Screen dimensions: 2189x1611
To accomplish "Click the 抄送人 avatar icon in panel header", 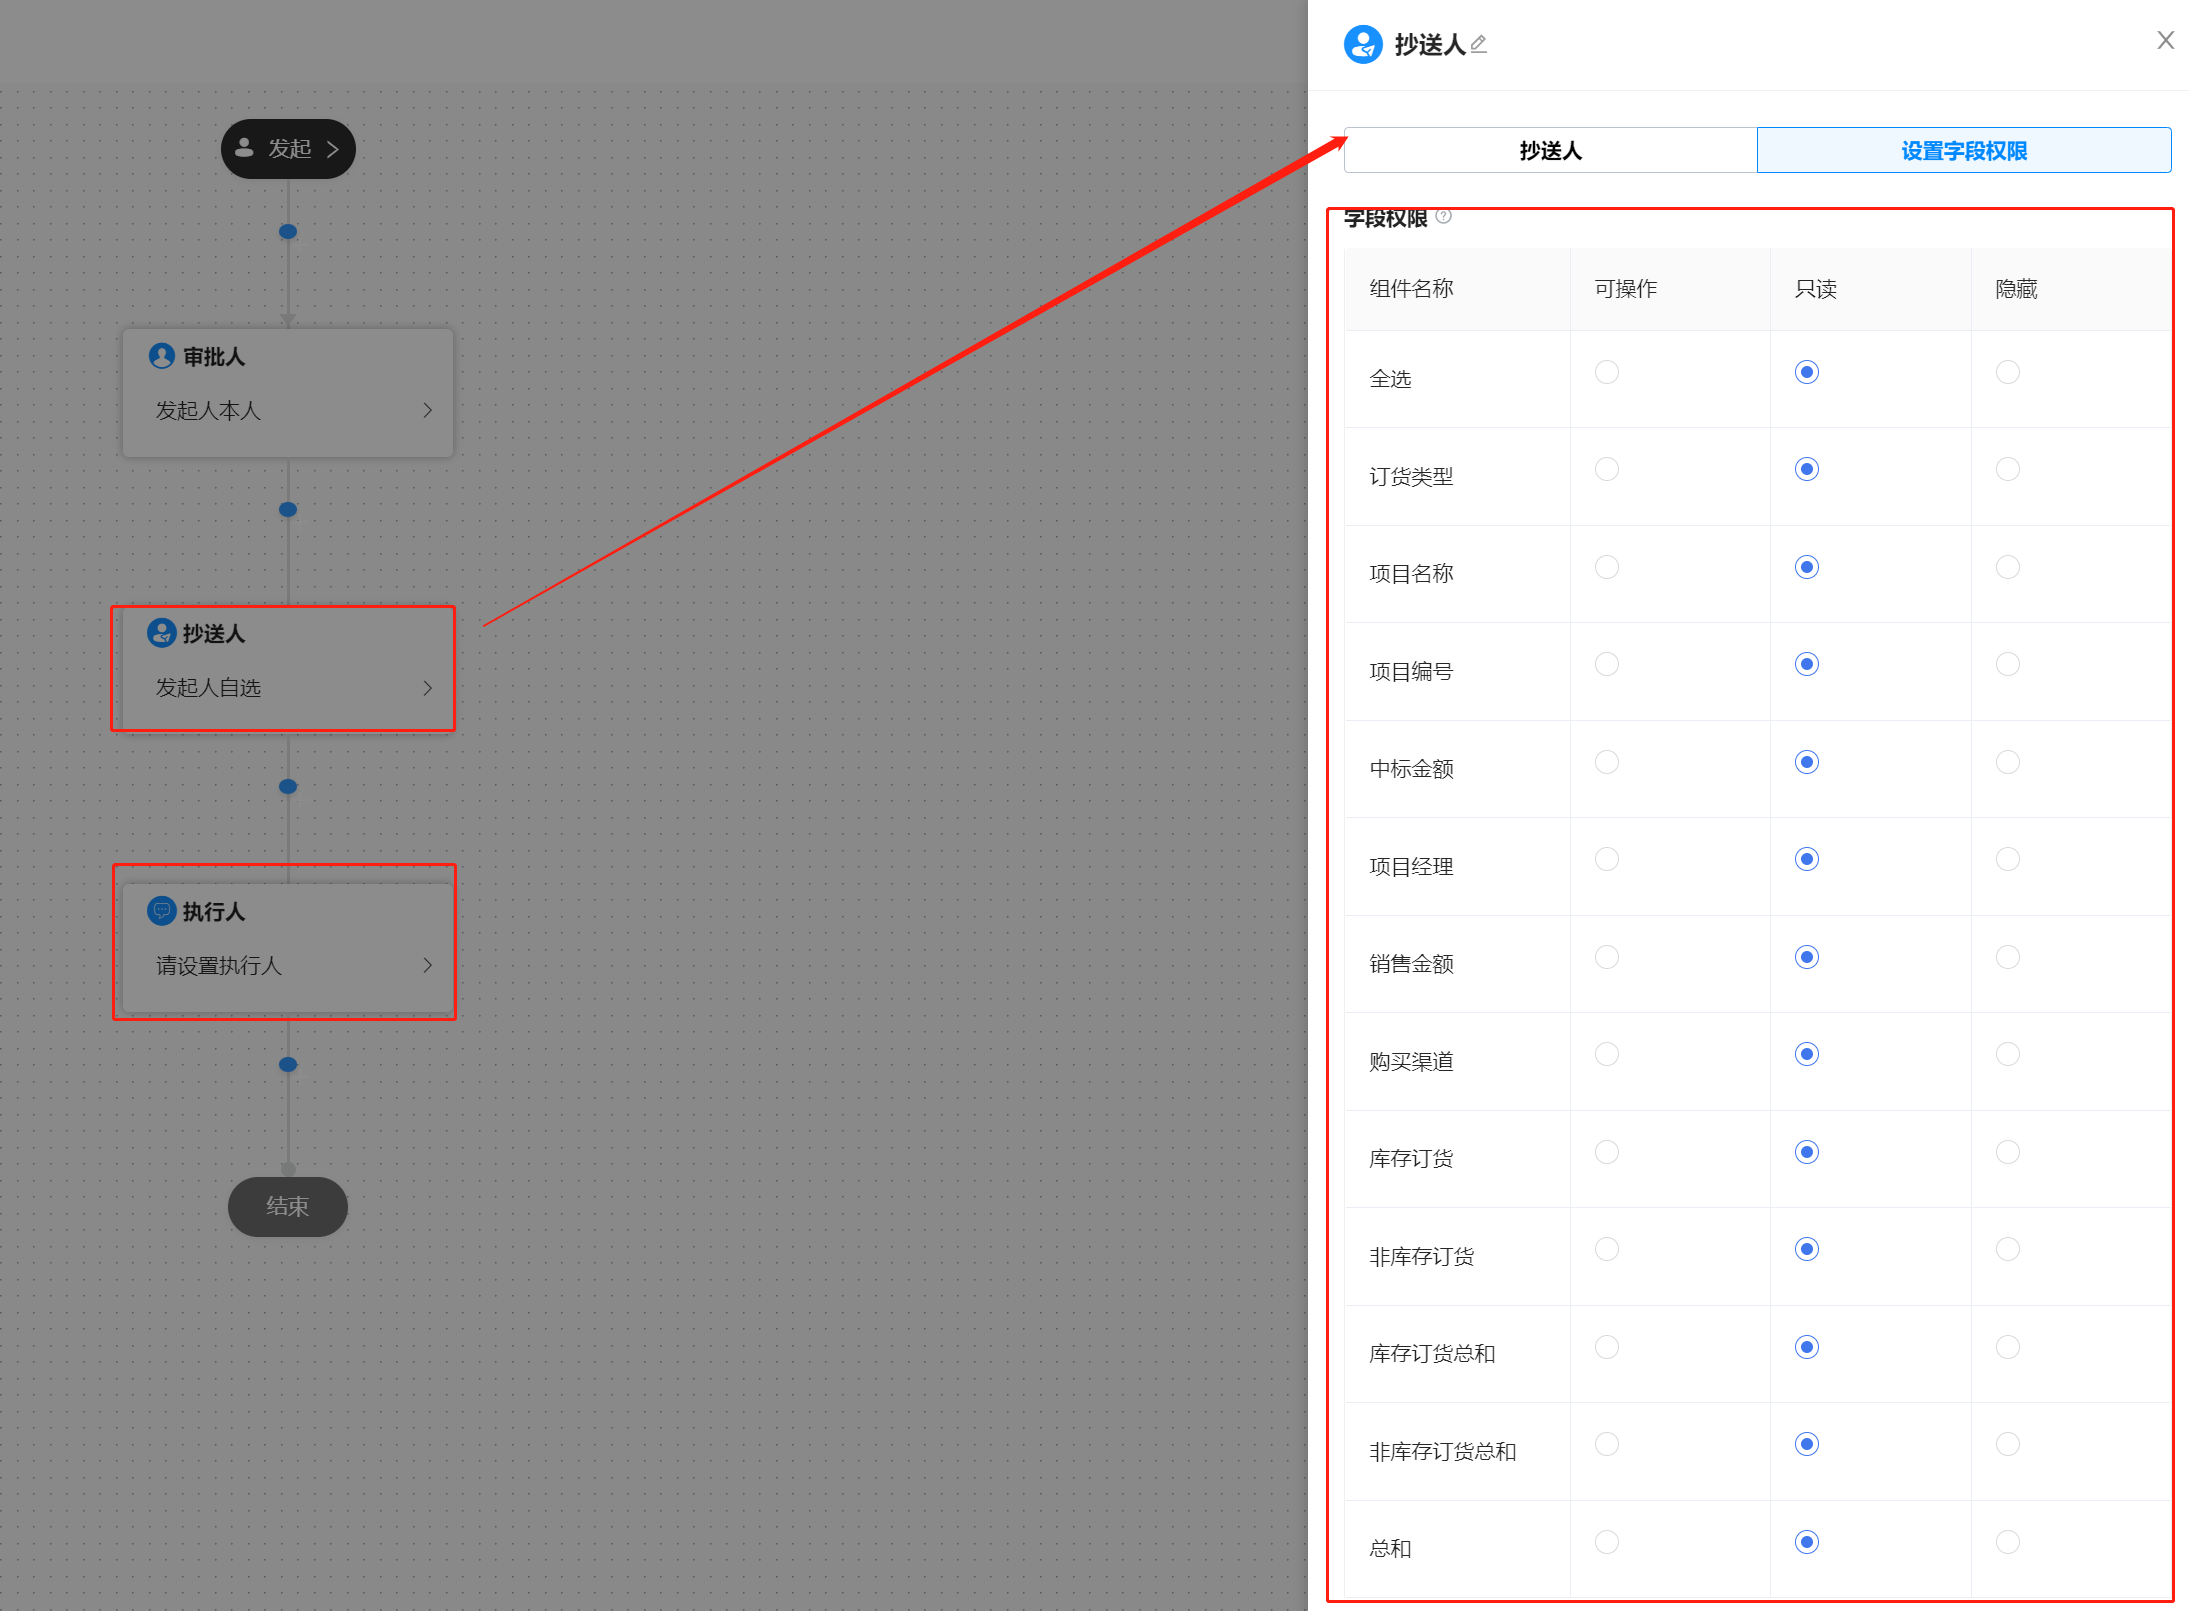I will click(x=1363, y=44).
